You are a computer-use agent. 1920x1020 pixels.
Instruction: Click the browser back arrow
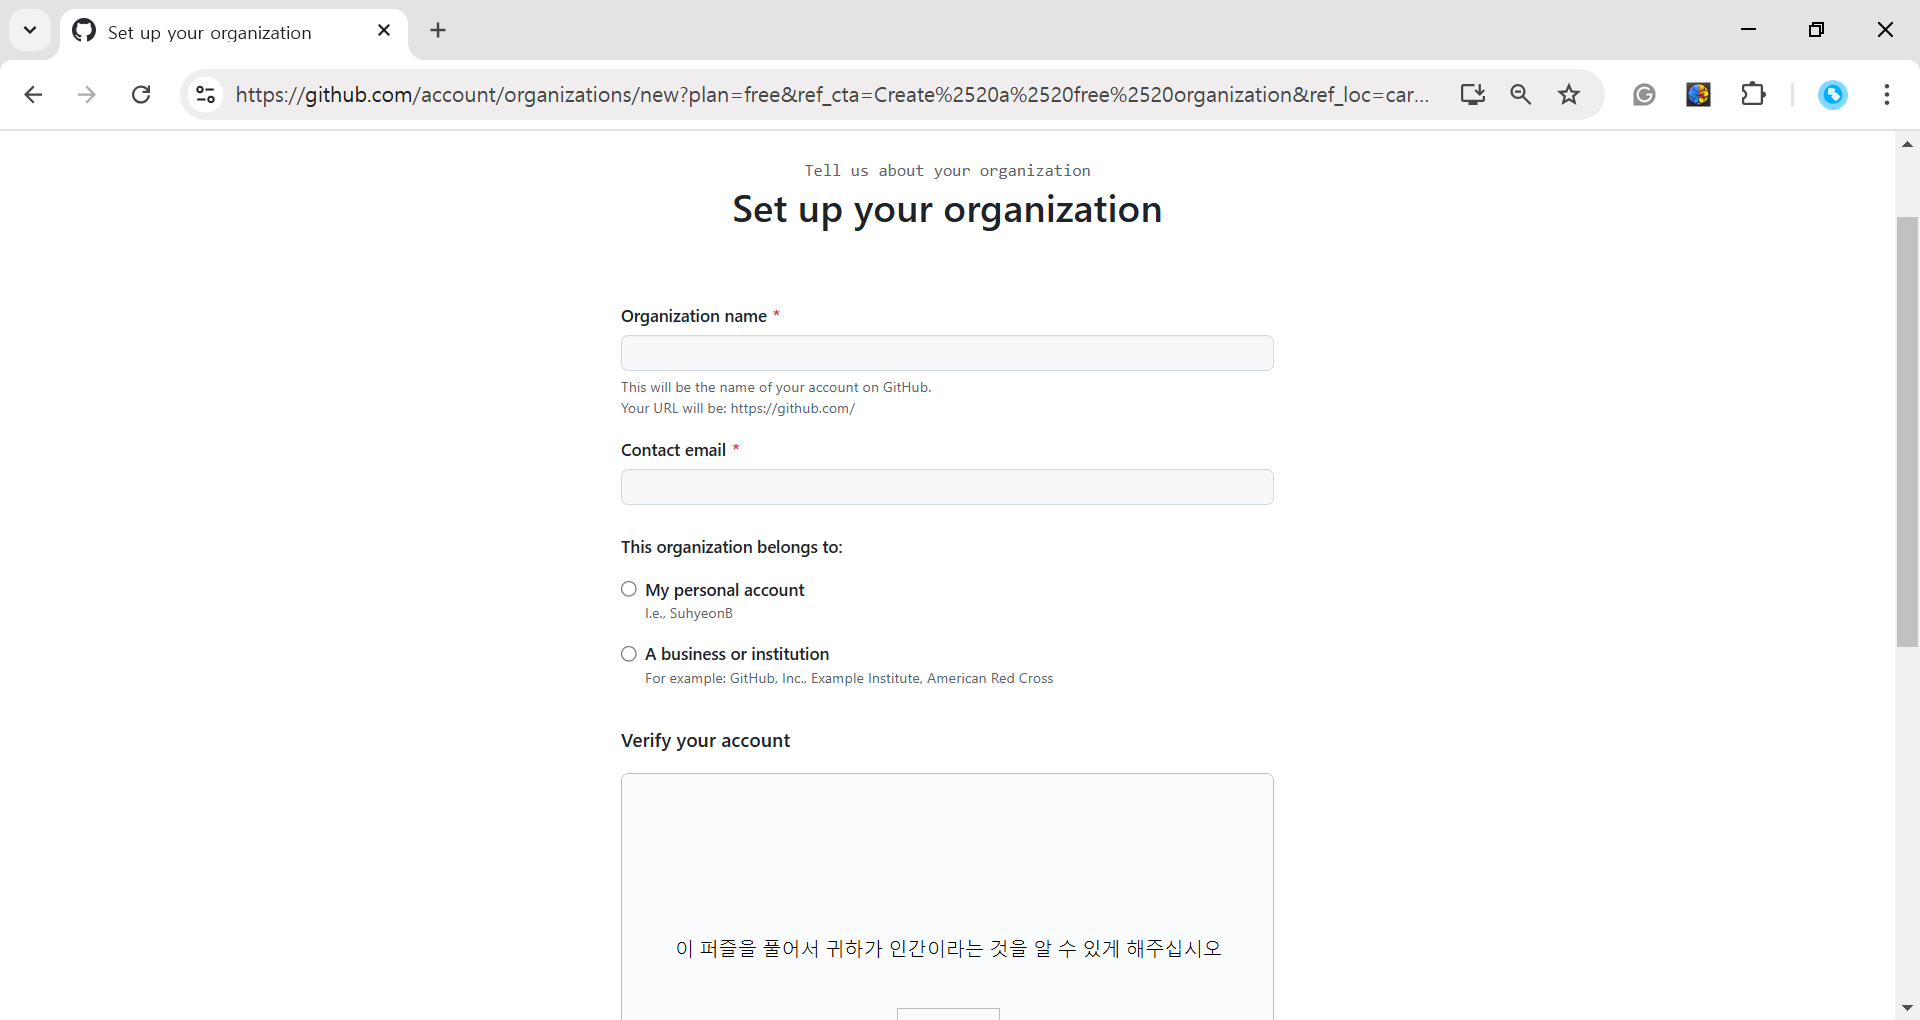33,94
